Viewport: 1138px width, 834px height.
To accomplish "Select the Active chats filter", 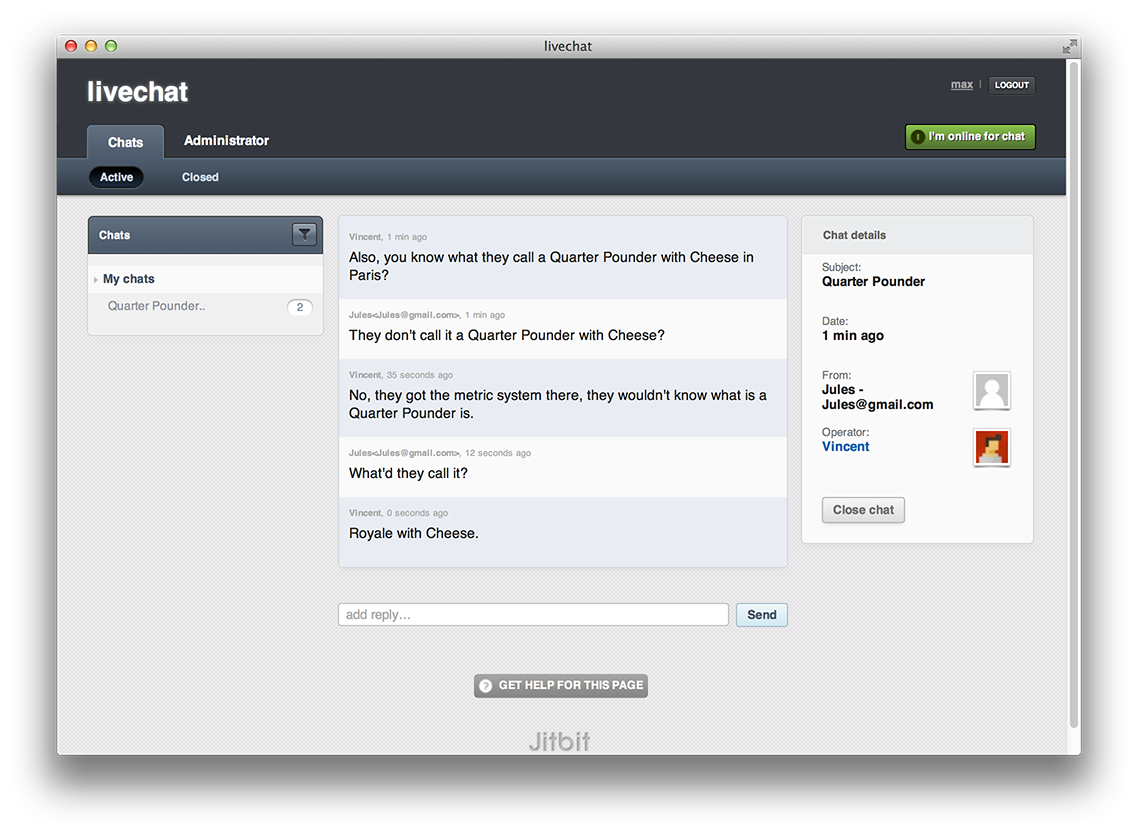I will 116,176.
